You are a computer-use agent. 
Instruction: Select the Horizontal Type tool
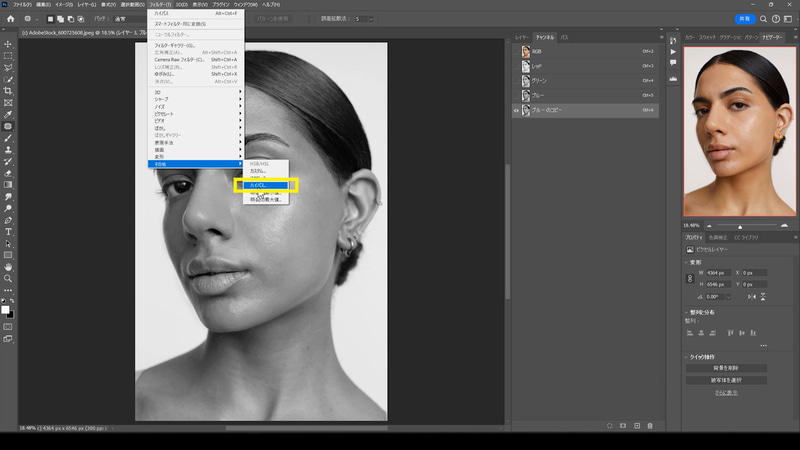[8, 231]
